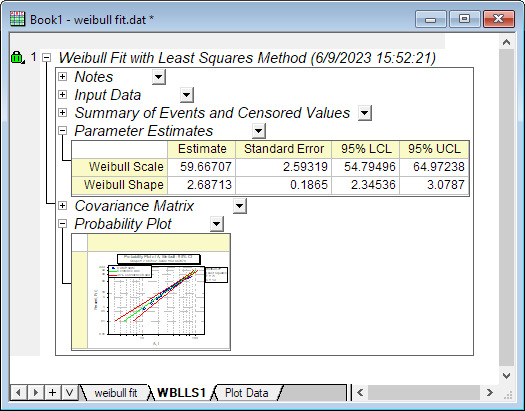Collapse the Parameter Estimates section
This screenshot has height=411, width=525.
[62, 131]
